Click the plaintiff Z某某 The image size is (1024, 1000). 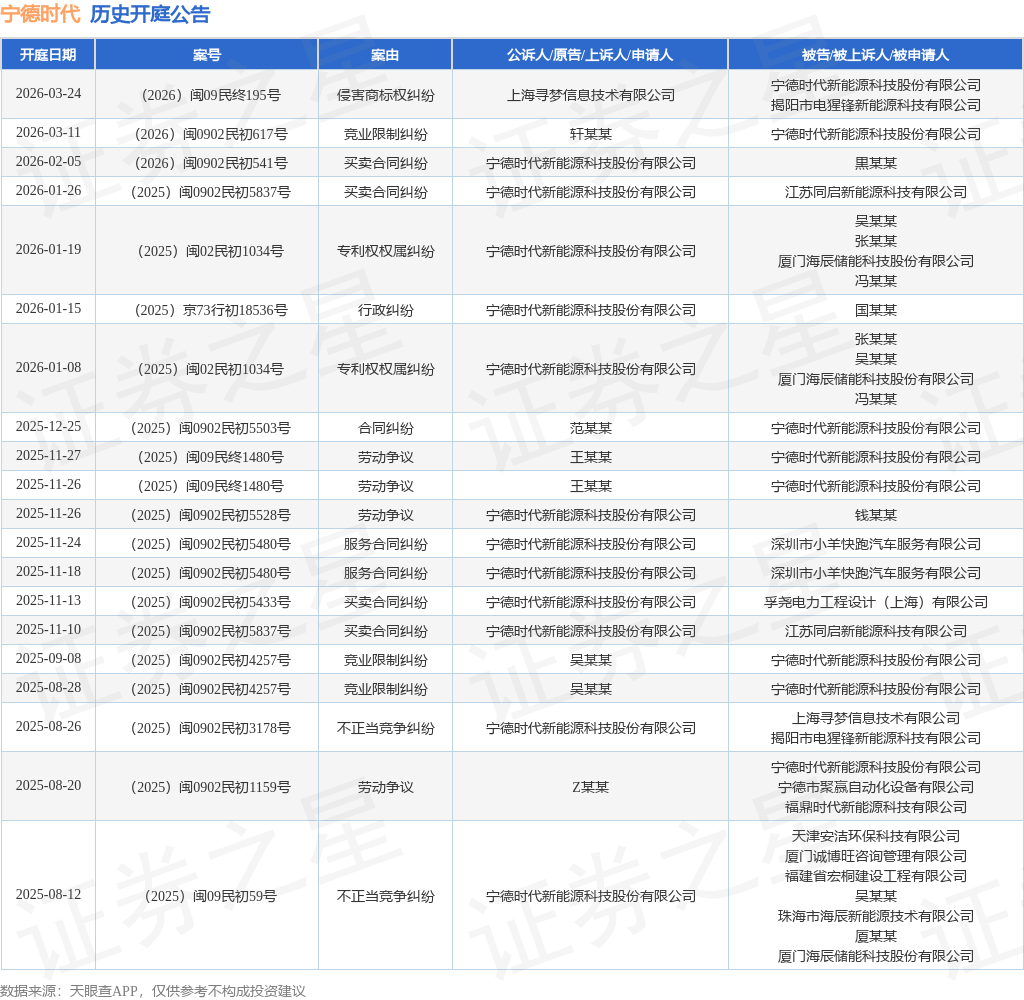tap(590, 787)
